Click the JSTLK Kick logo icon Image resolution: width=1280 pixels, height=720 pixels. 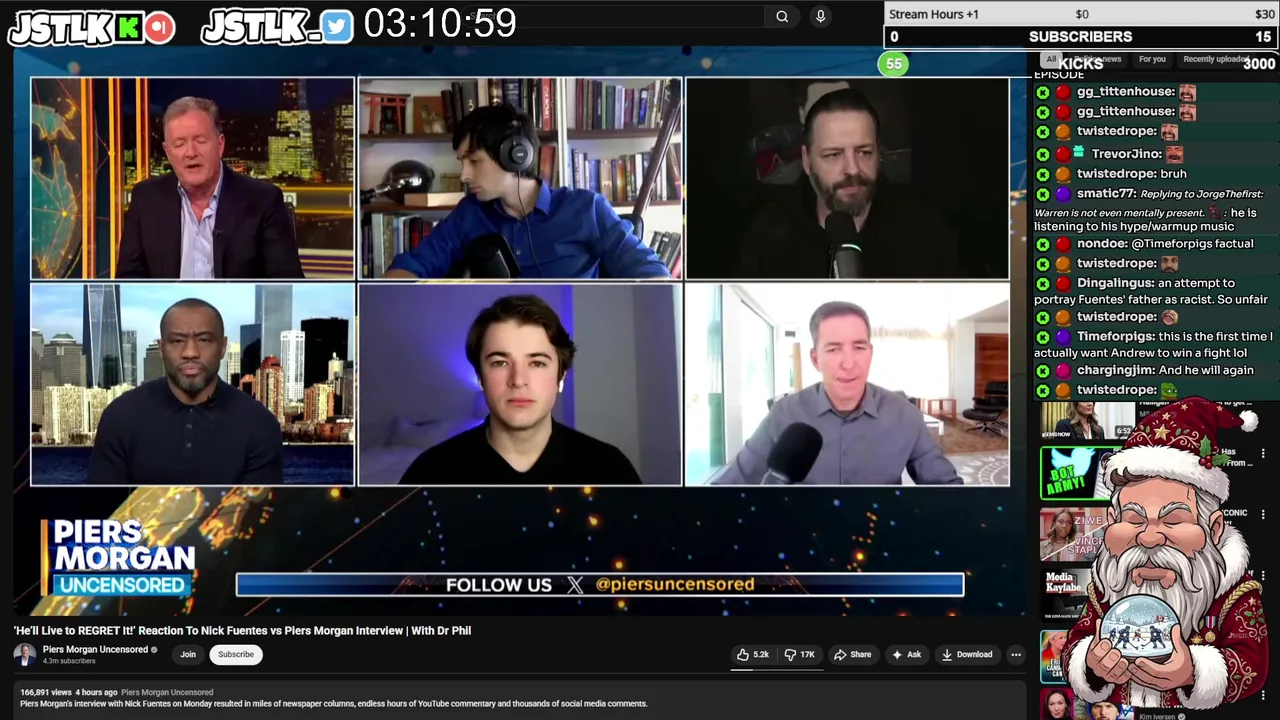[x=130, y=27]
